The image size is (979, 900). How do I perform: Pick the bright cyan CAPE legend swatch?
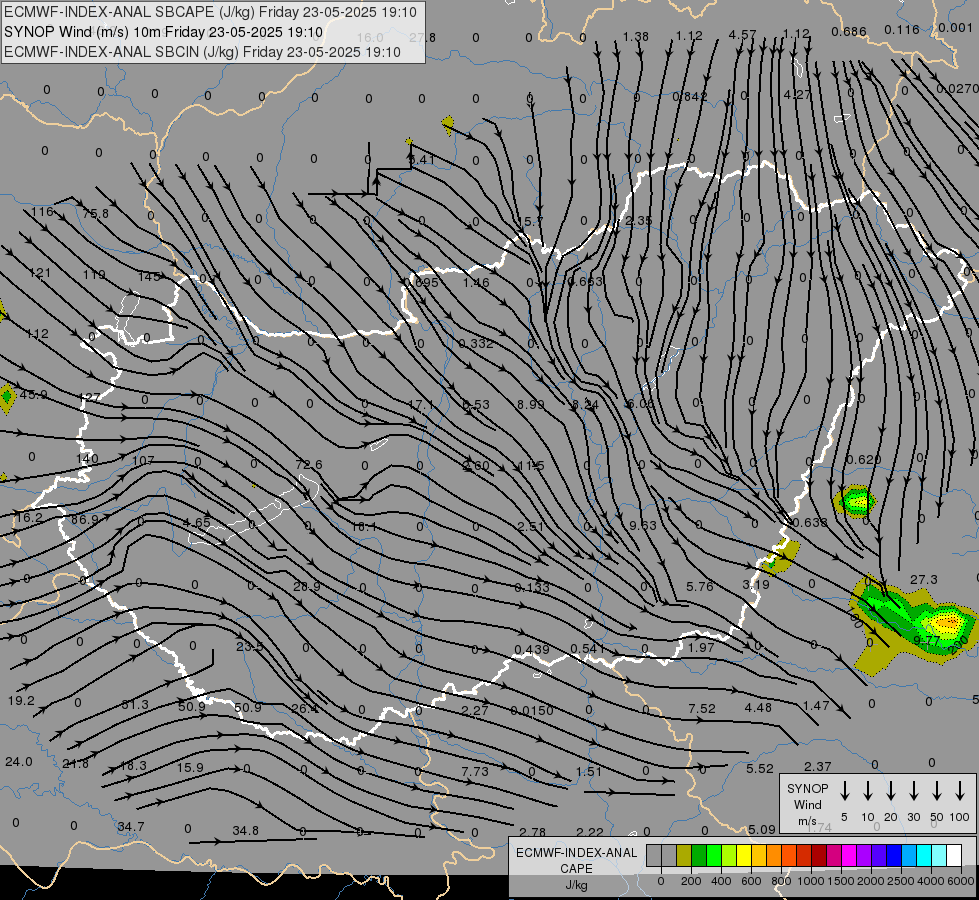coord(924,856)
